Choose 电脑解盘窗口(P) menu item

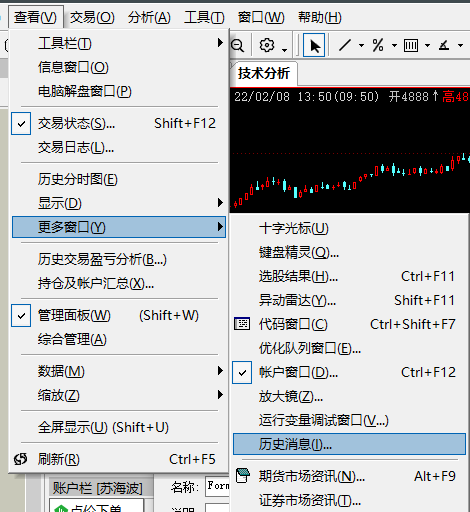coord(119,91)
